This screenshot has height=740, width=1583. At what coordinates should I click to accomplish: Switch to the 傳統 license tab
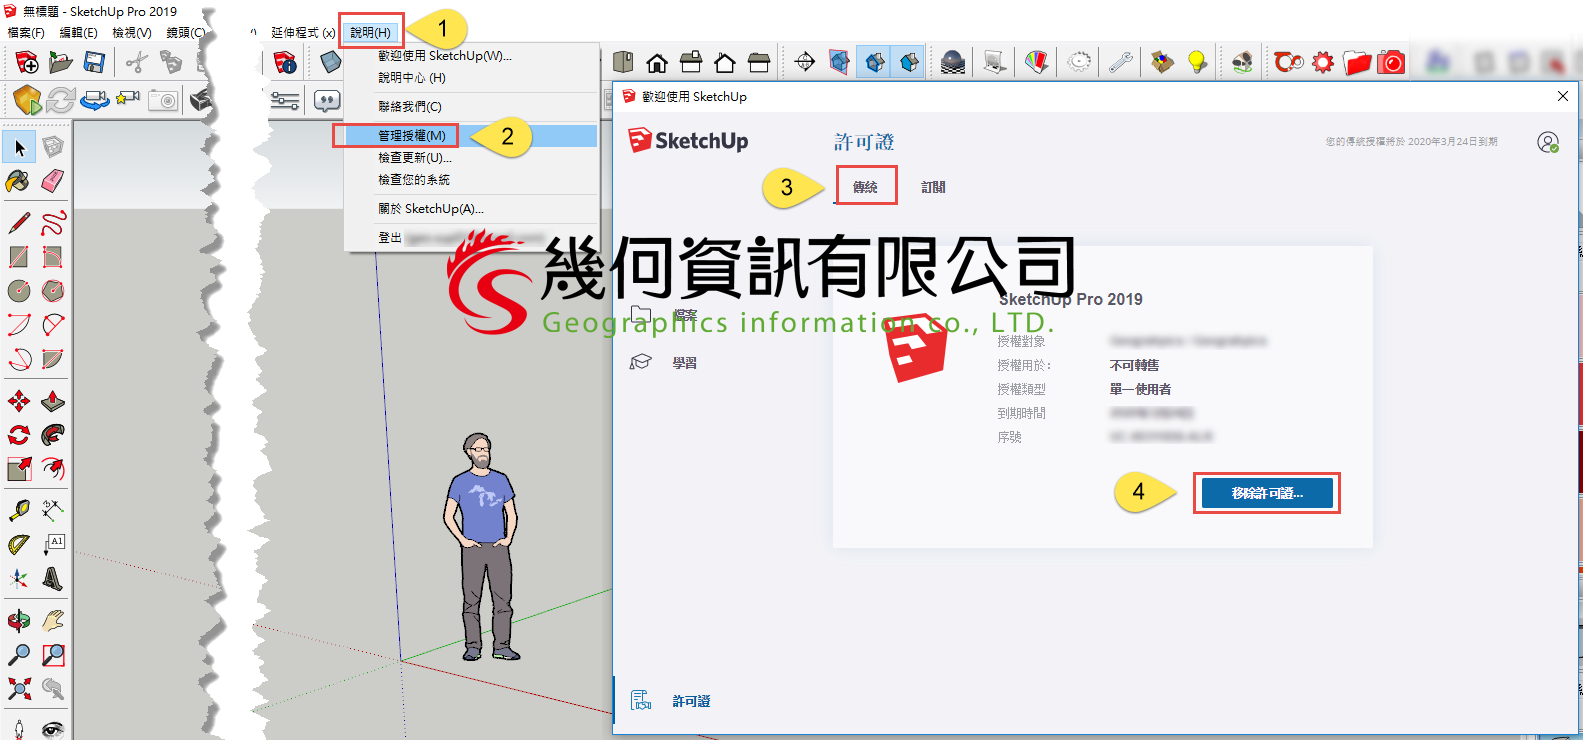(x=865, y=187)
